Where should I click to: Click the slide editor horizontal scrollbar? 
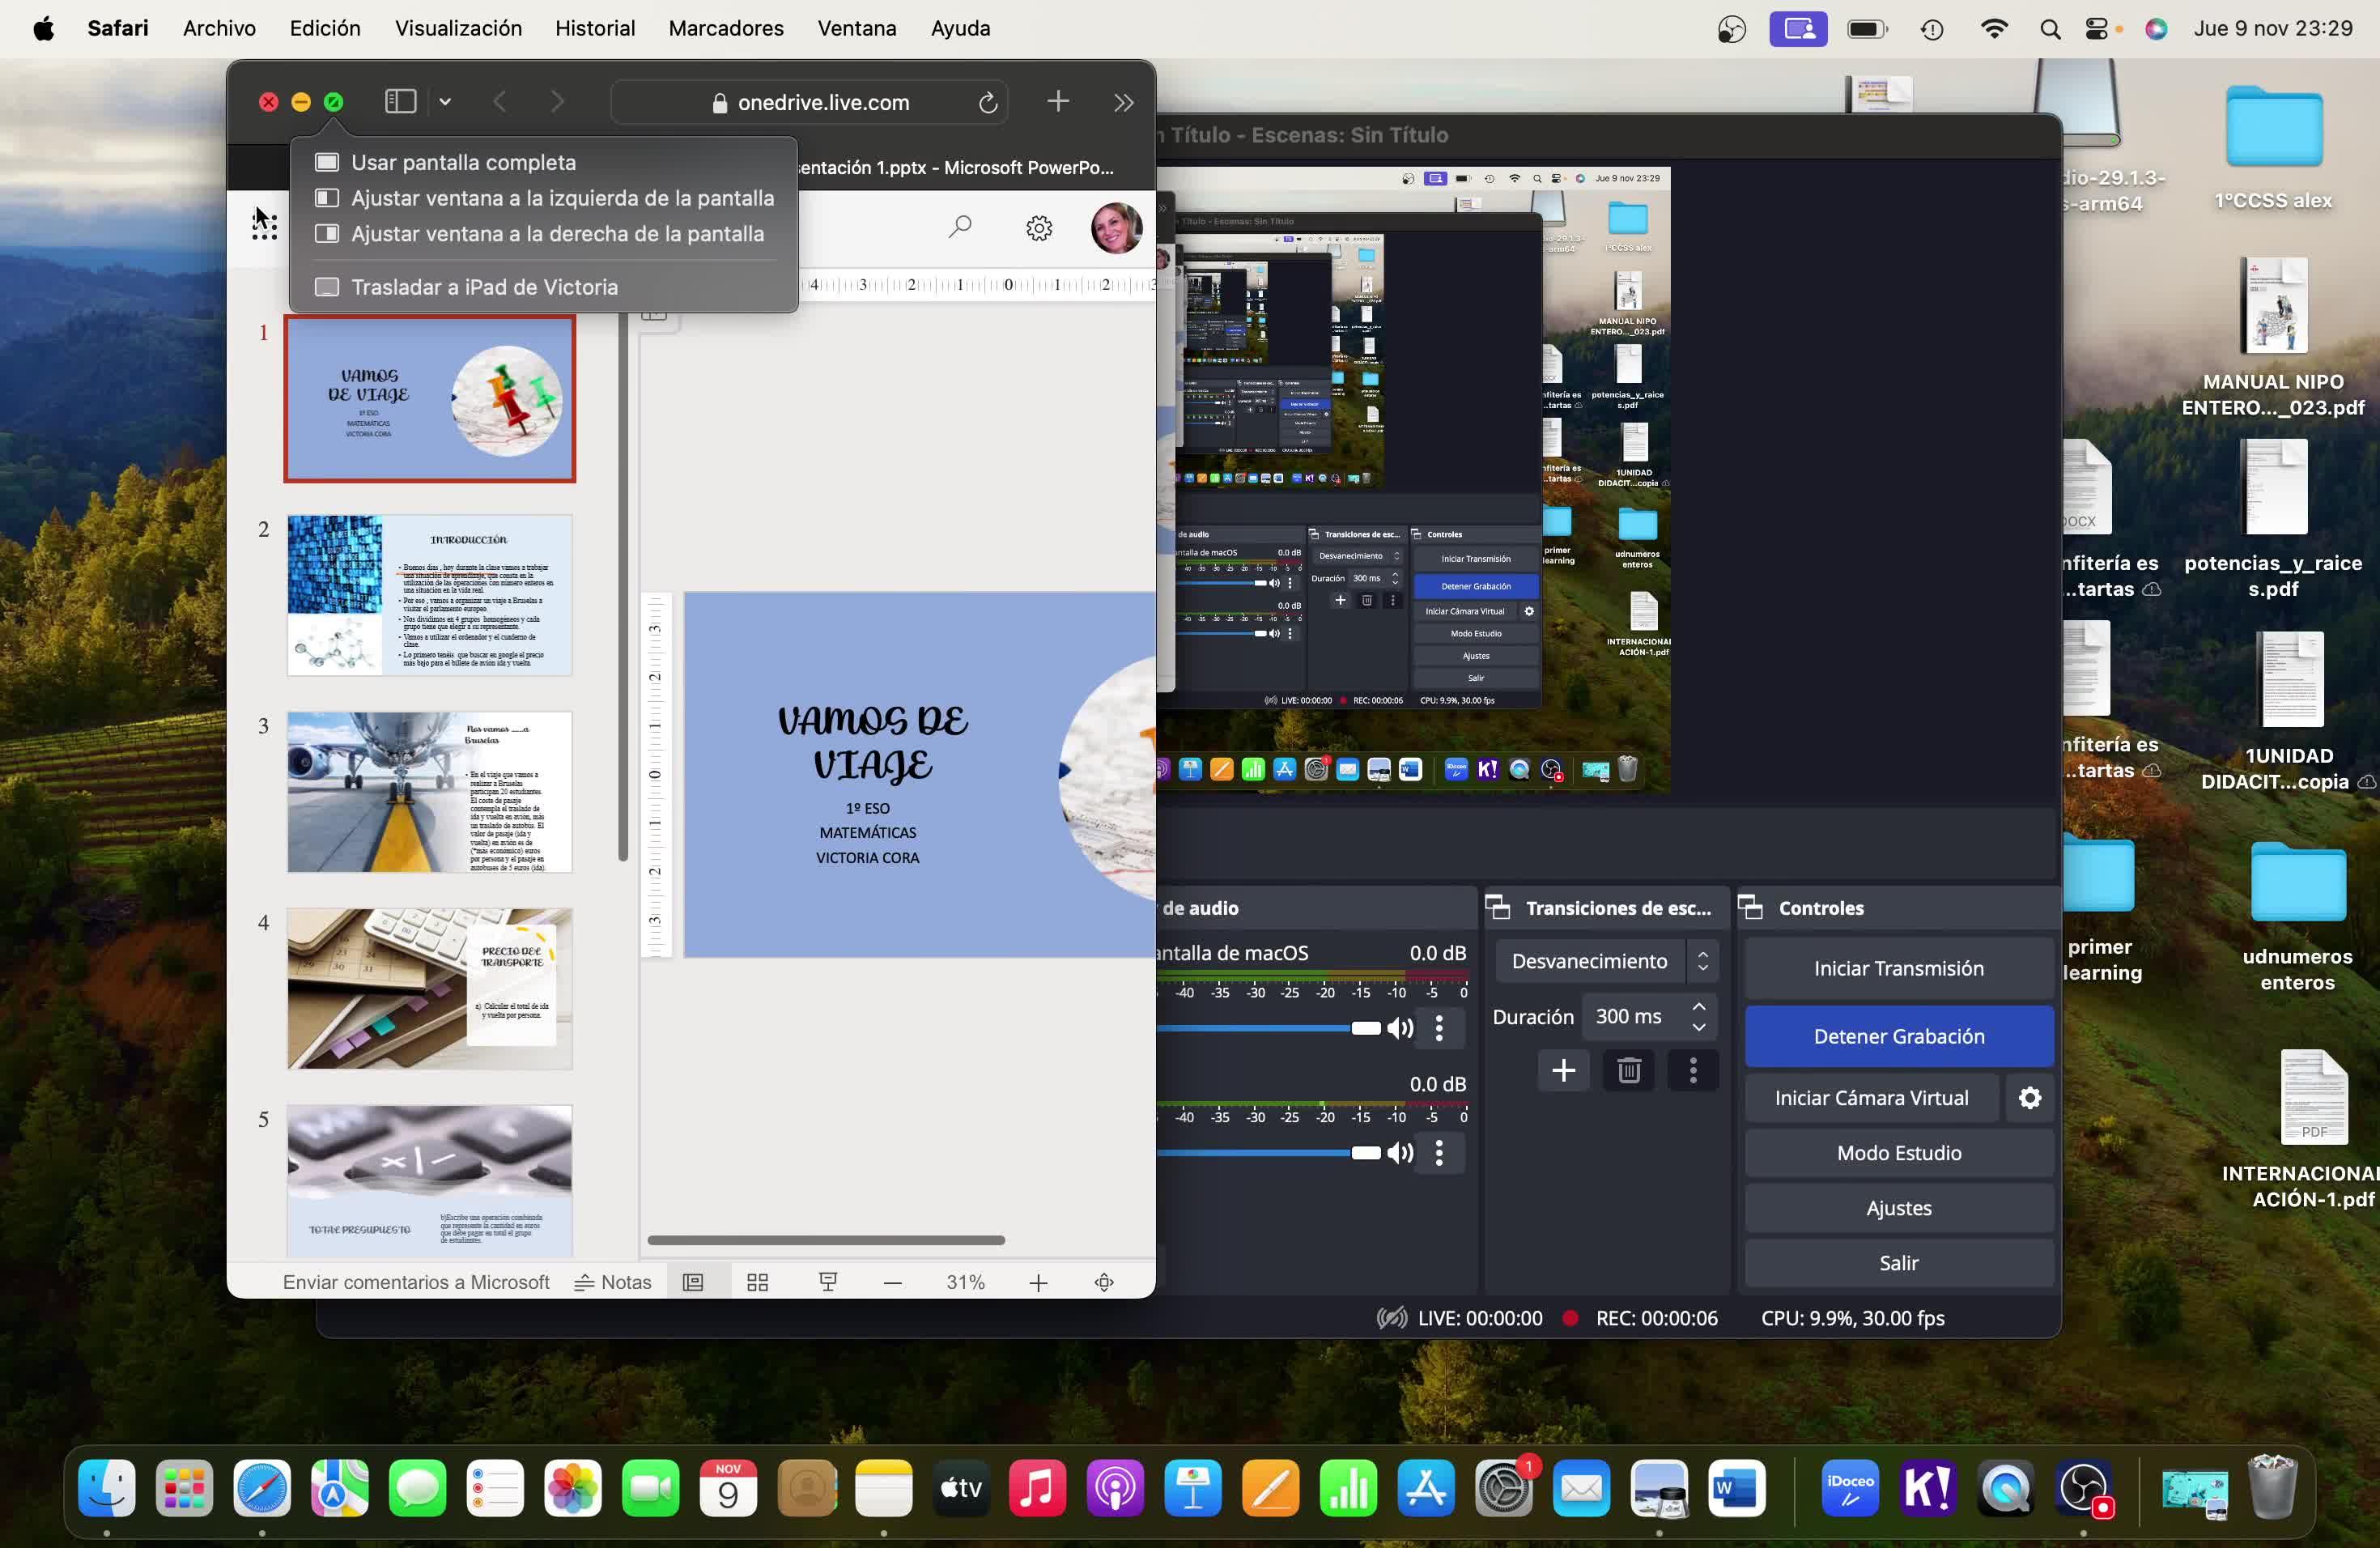point(826,1240)
